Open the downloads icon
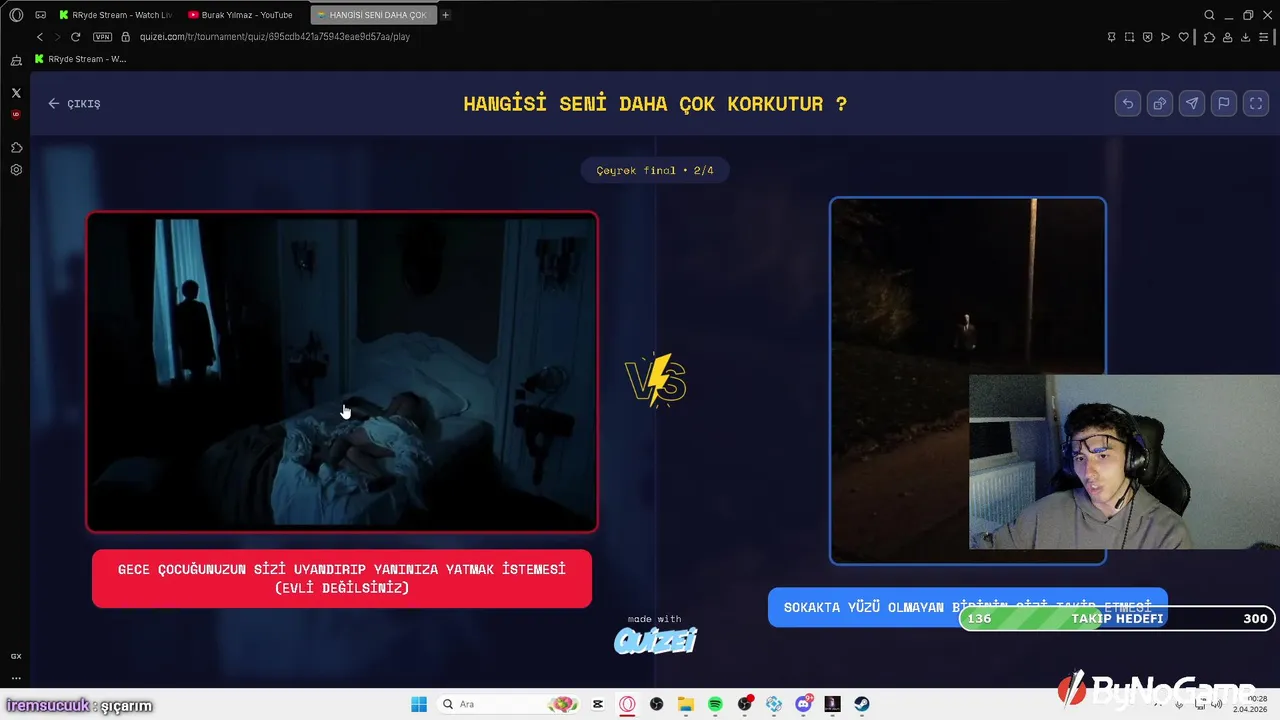Screen dimensions: 1280x720 (x=1246, y=37)
